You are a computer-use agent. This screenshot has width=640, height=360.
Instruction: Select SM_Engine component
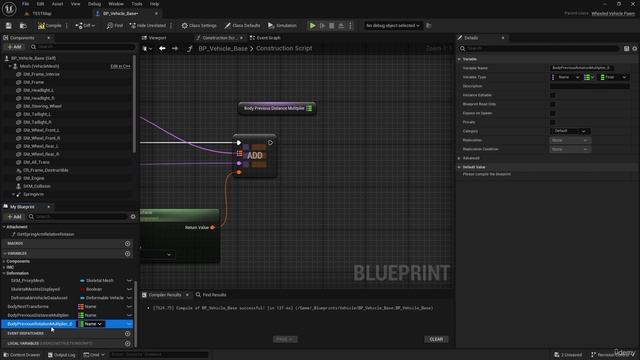[x=33, y=178]
